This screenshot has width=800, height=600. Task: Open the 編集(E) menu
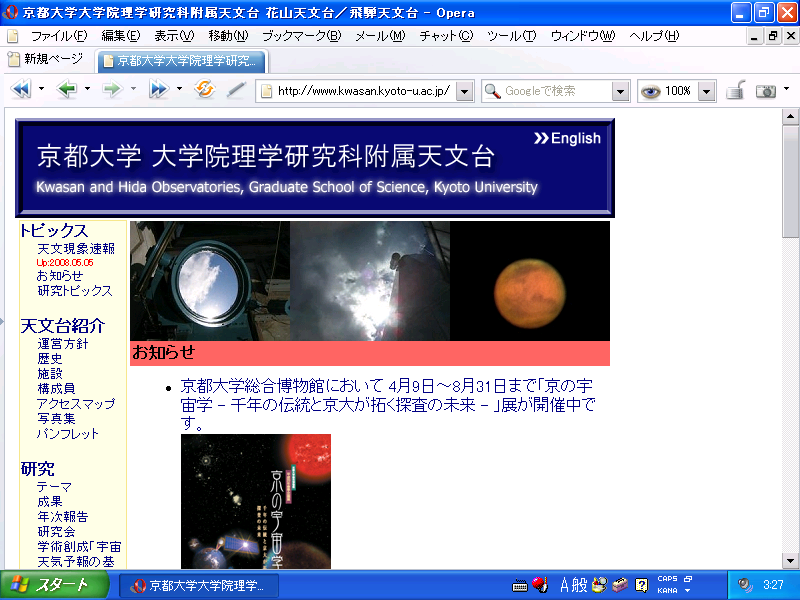(120, 36)
